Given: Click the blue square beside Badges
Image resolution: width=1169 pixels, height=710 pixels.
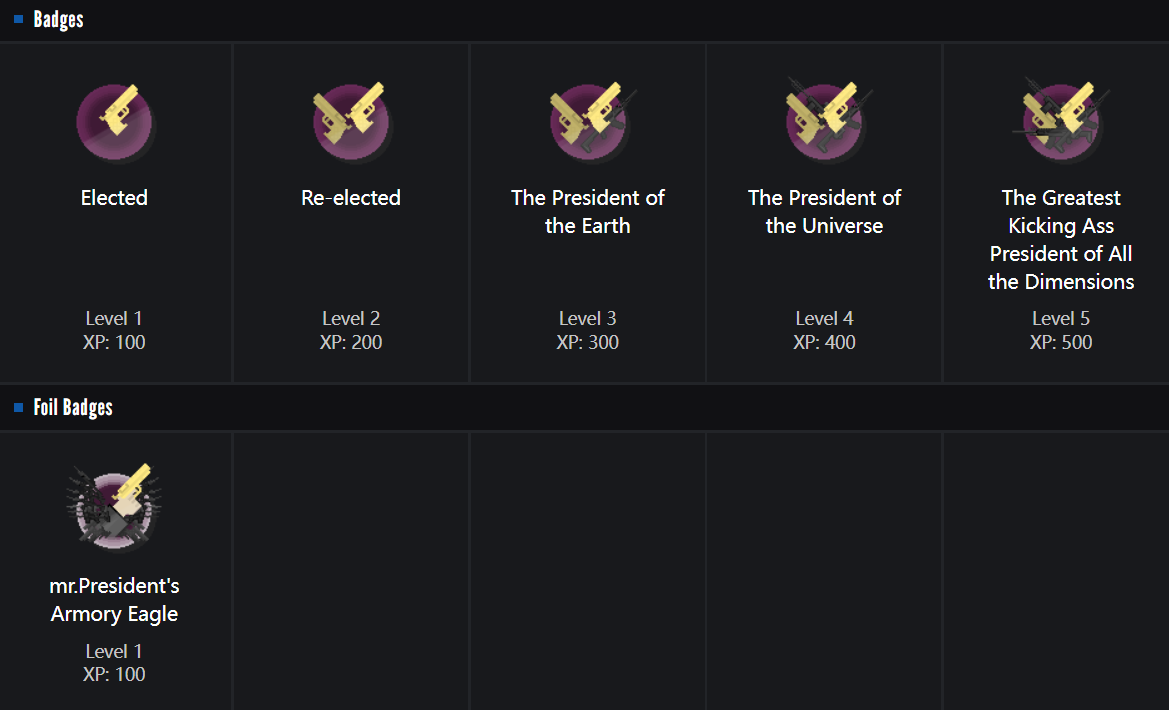Looking at the screenshot, I should (x=18, y=19).
